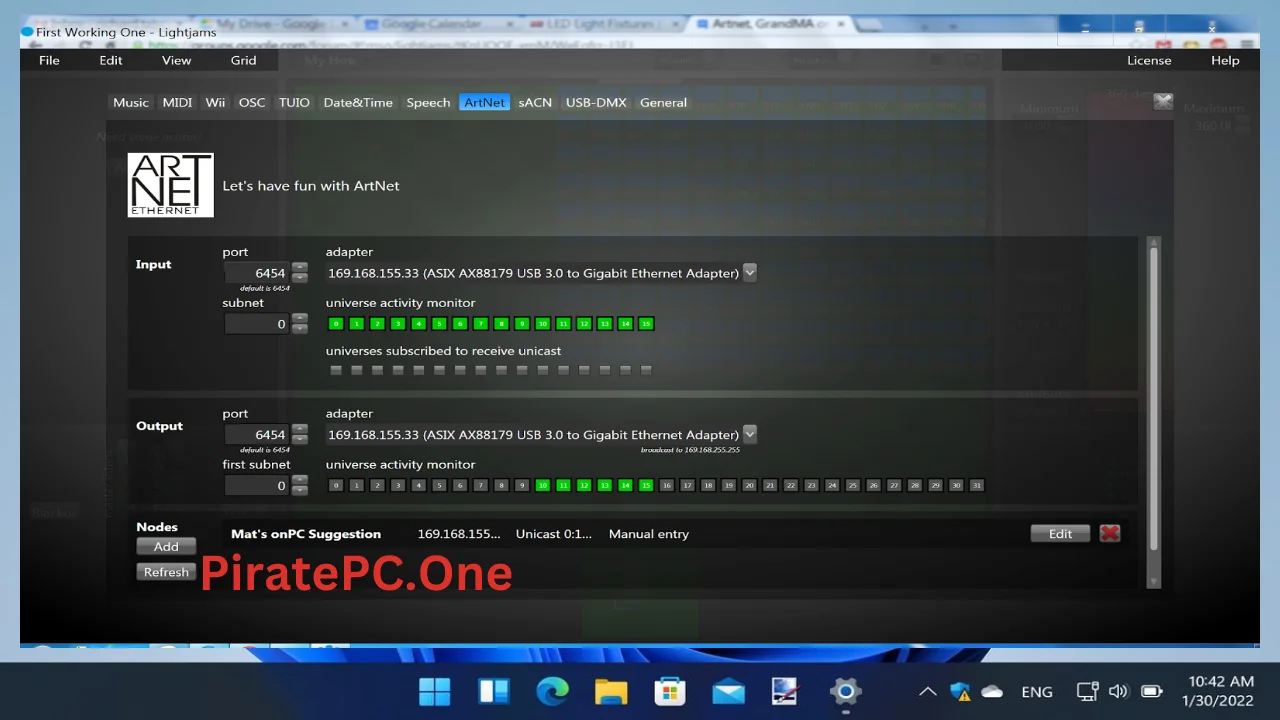The image size is (1280, 720).
Task: Open Microsoft Store from the taskbar
Action: pyautogui.click(x=670, y=691)
